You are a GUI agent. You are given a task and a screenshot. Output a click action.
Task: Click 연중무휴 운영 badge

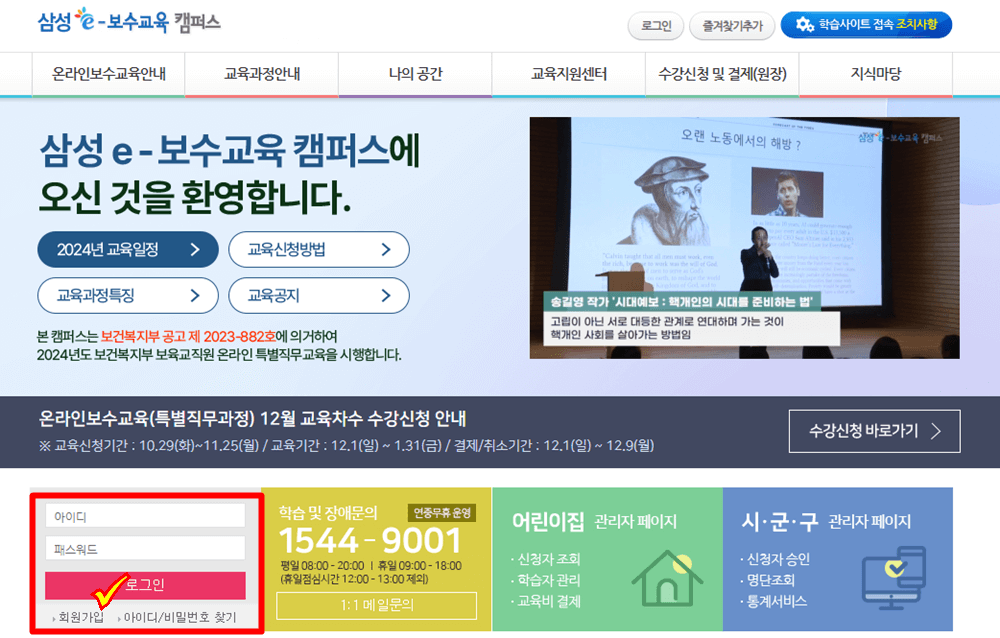442,512
